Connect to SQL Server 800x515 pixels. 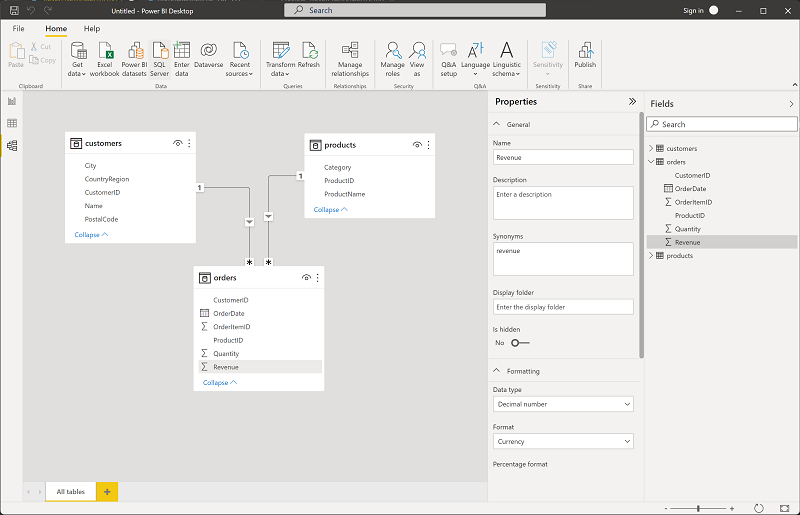(x=159, y=59)
